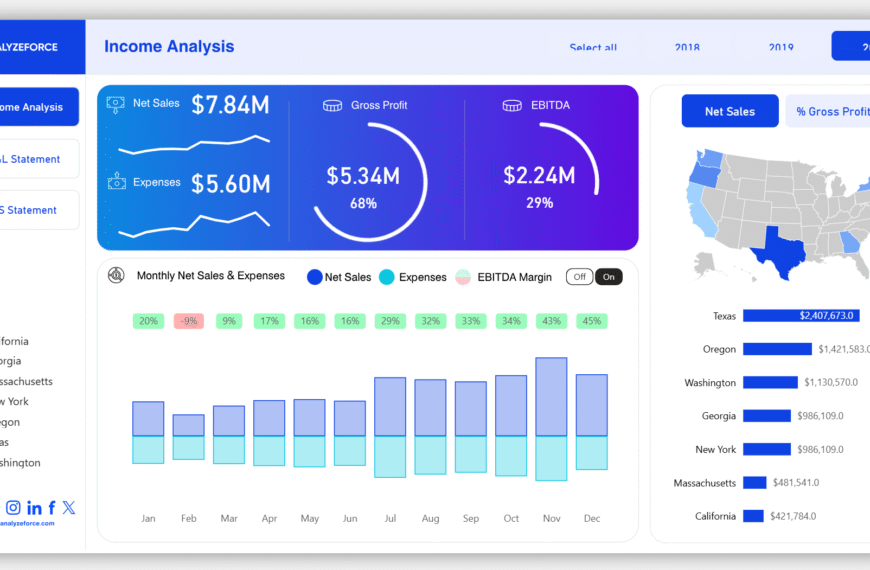Viewport: 870px width, 570px height.
Task: Click the Monthly Net Sales chart icon
Action: tap(116, 276)
